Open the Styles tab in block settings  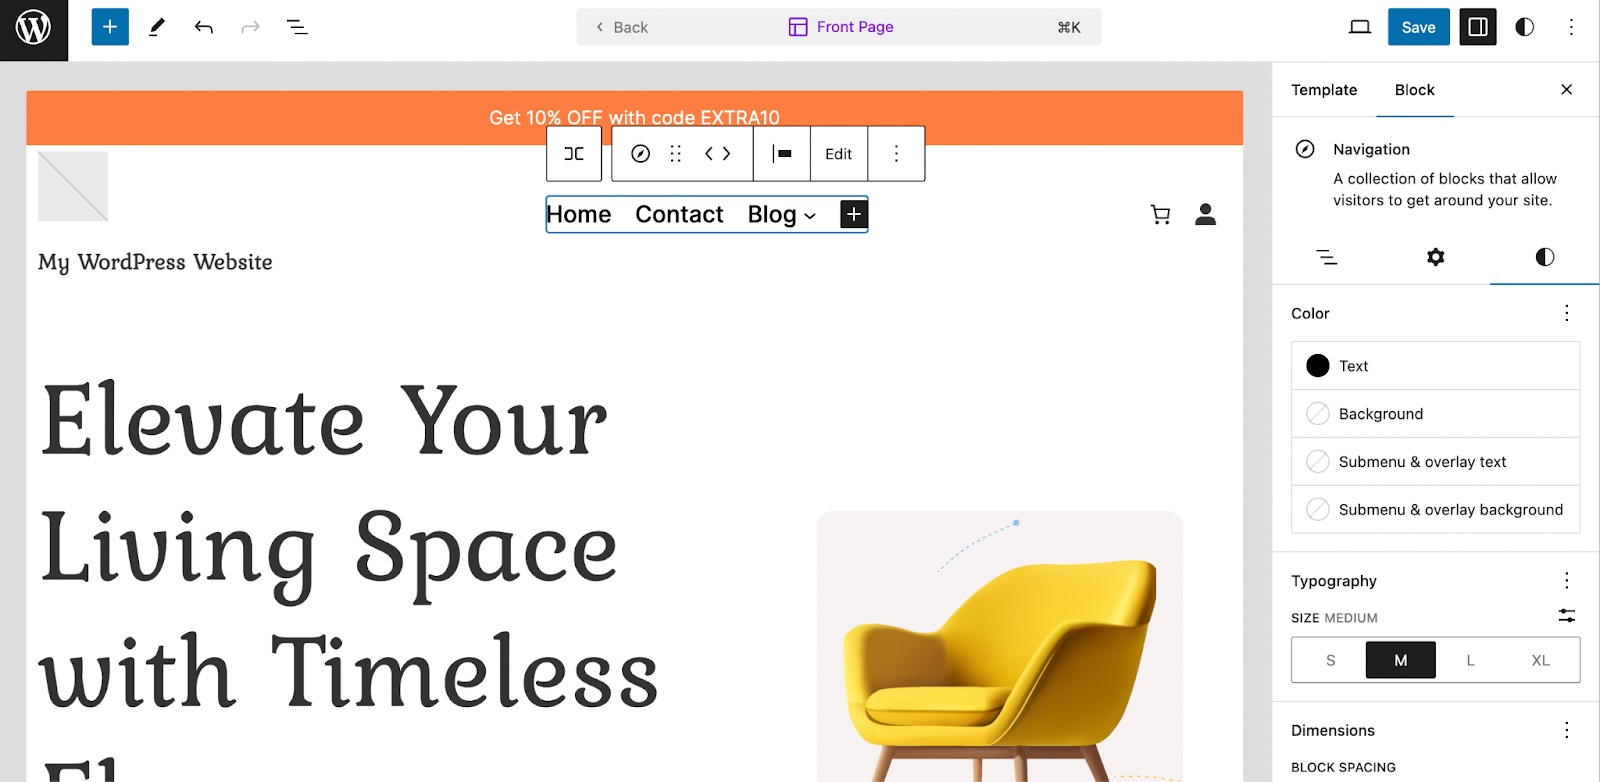1545,257
